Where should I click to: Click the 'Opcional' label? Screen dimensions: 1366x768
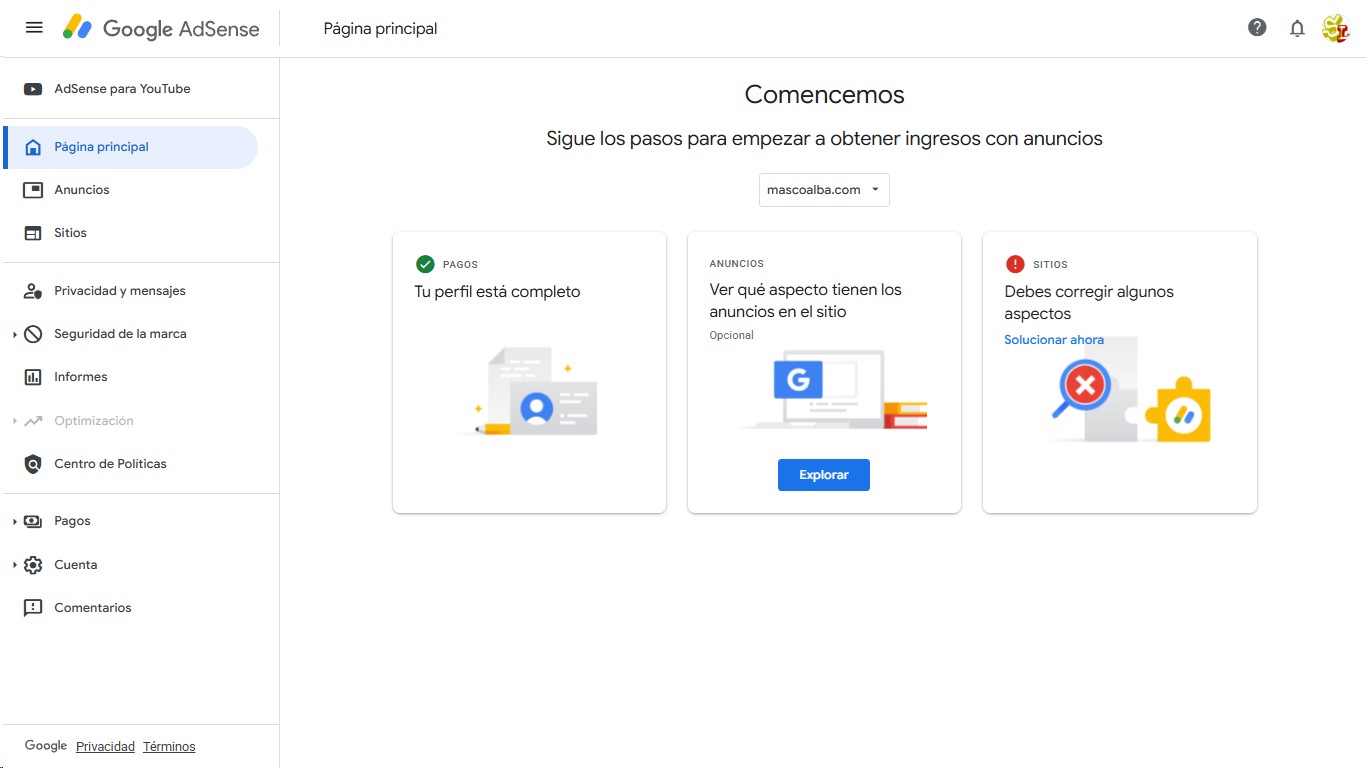(732, 336)
